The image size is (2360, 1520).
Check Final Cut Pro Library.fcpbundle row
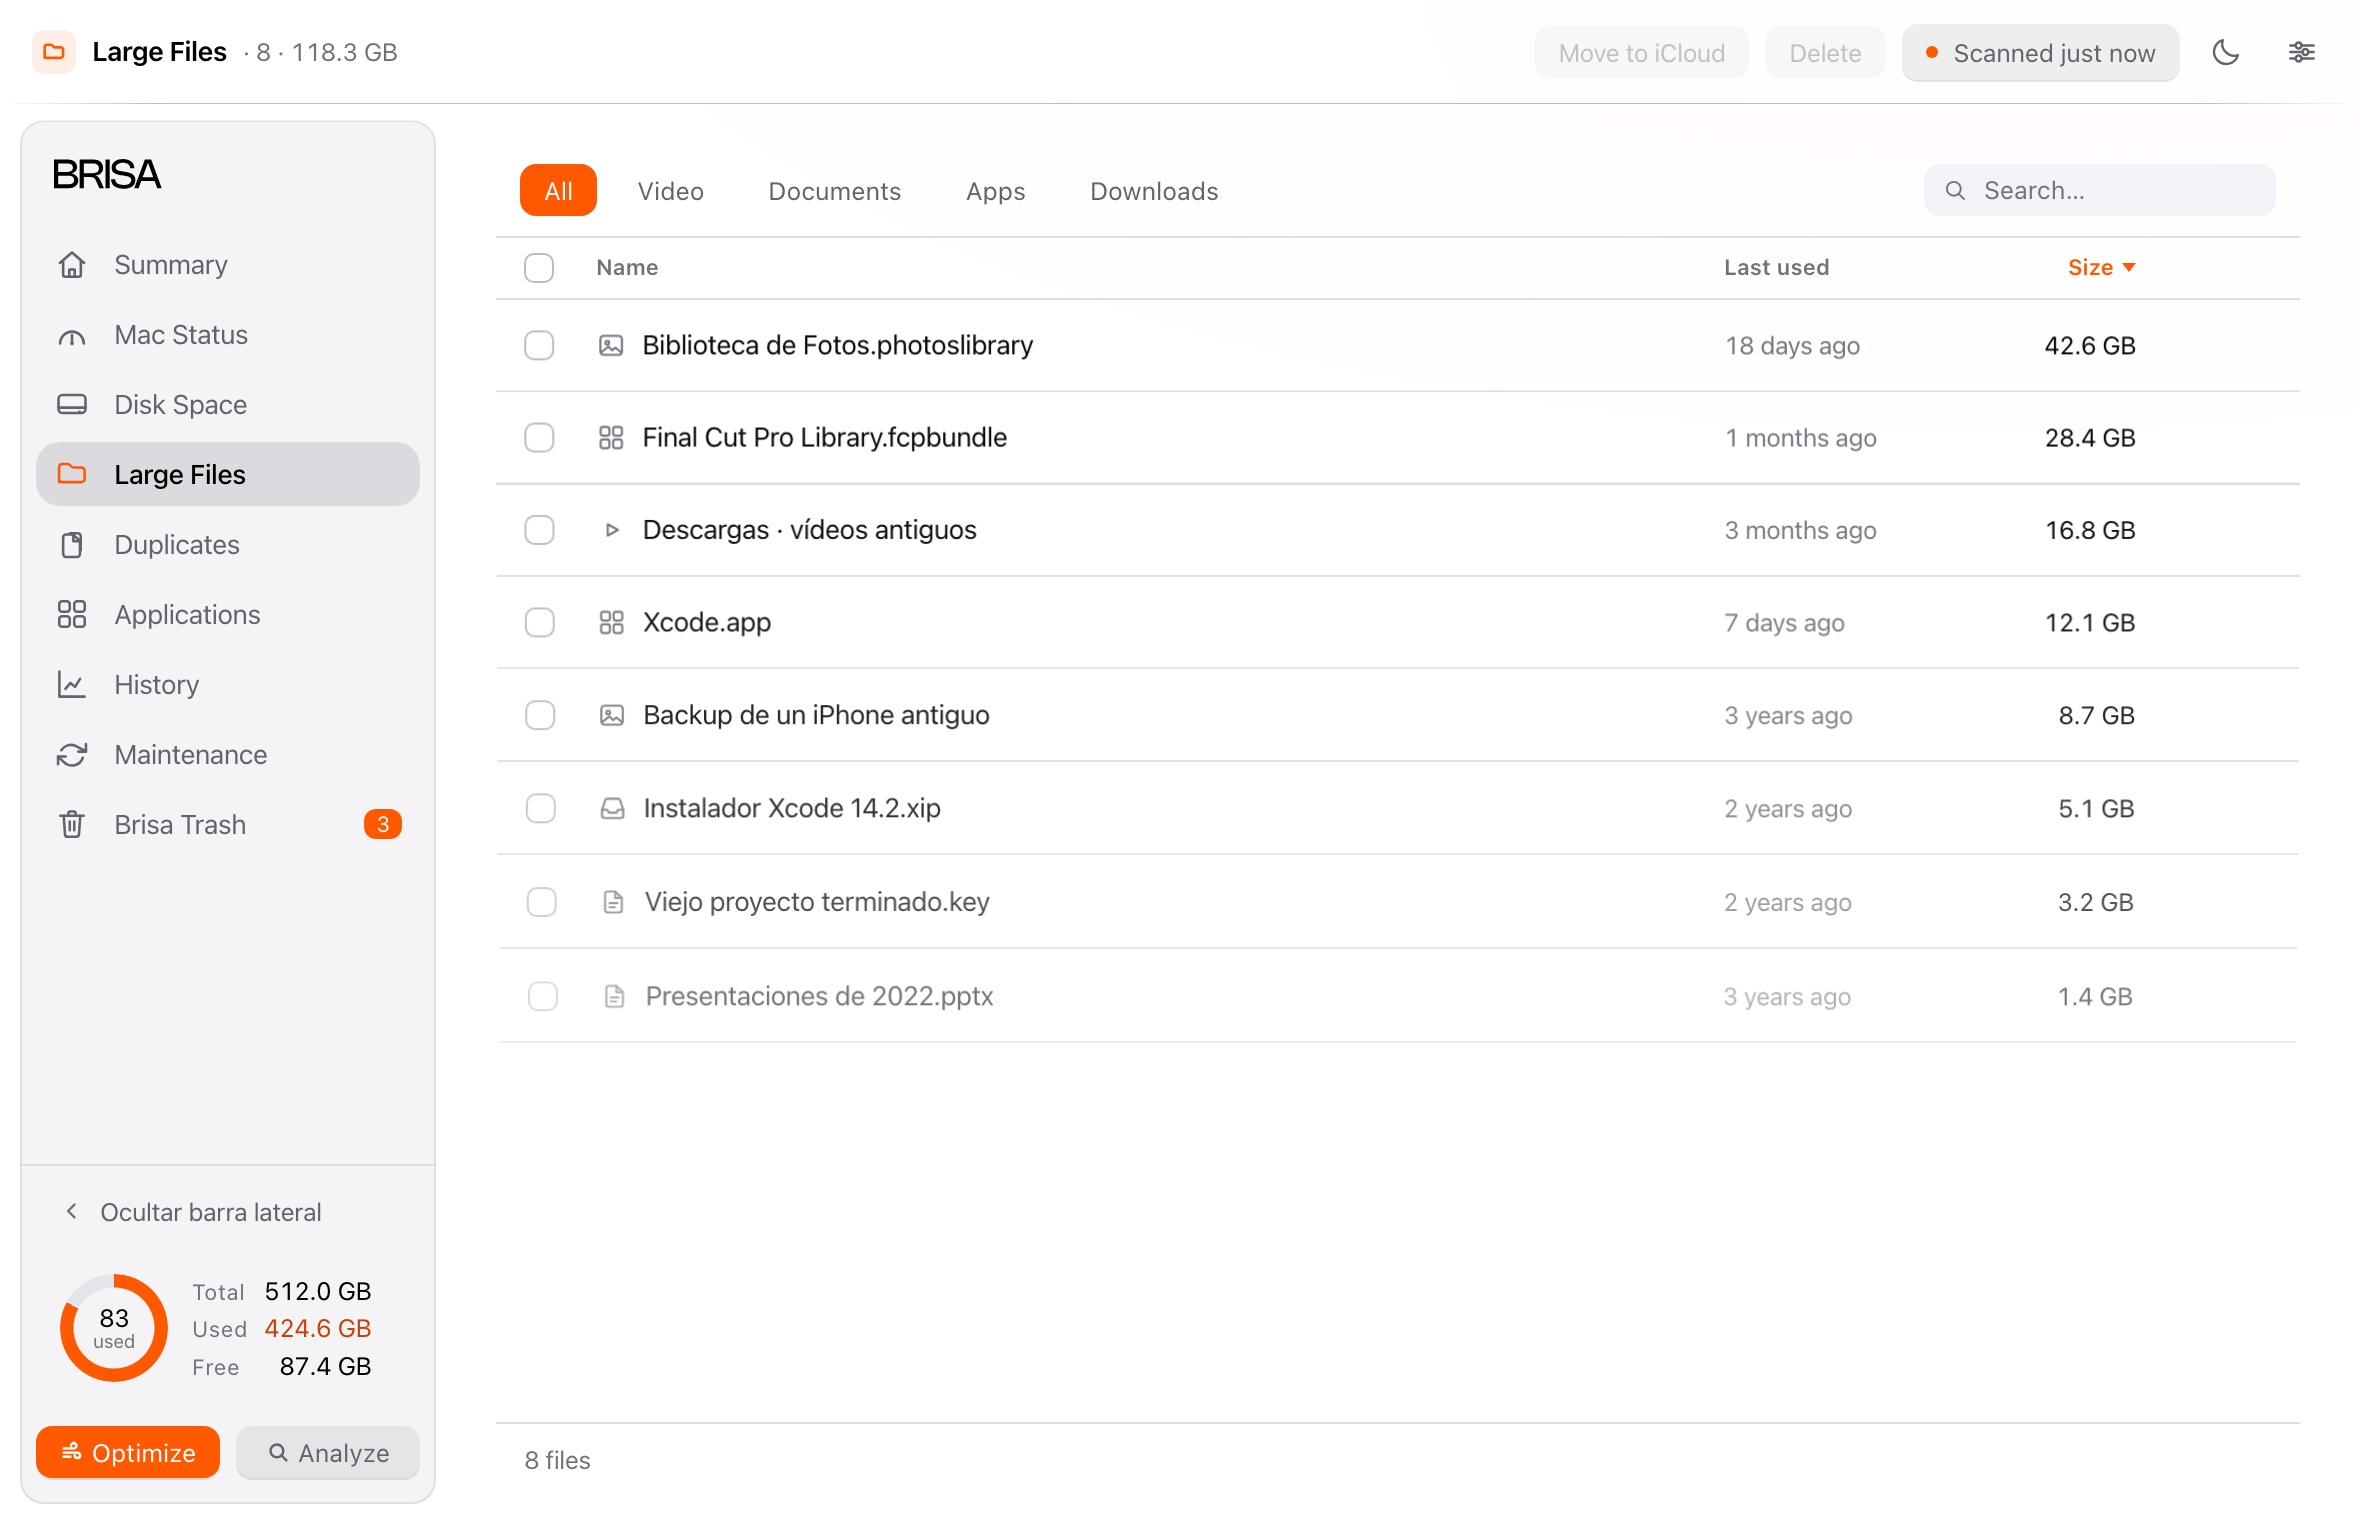pos(539,438)
